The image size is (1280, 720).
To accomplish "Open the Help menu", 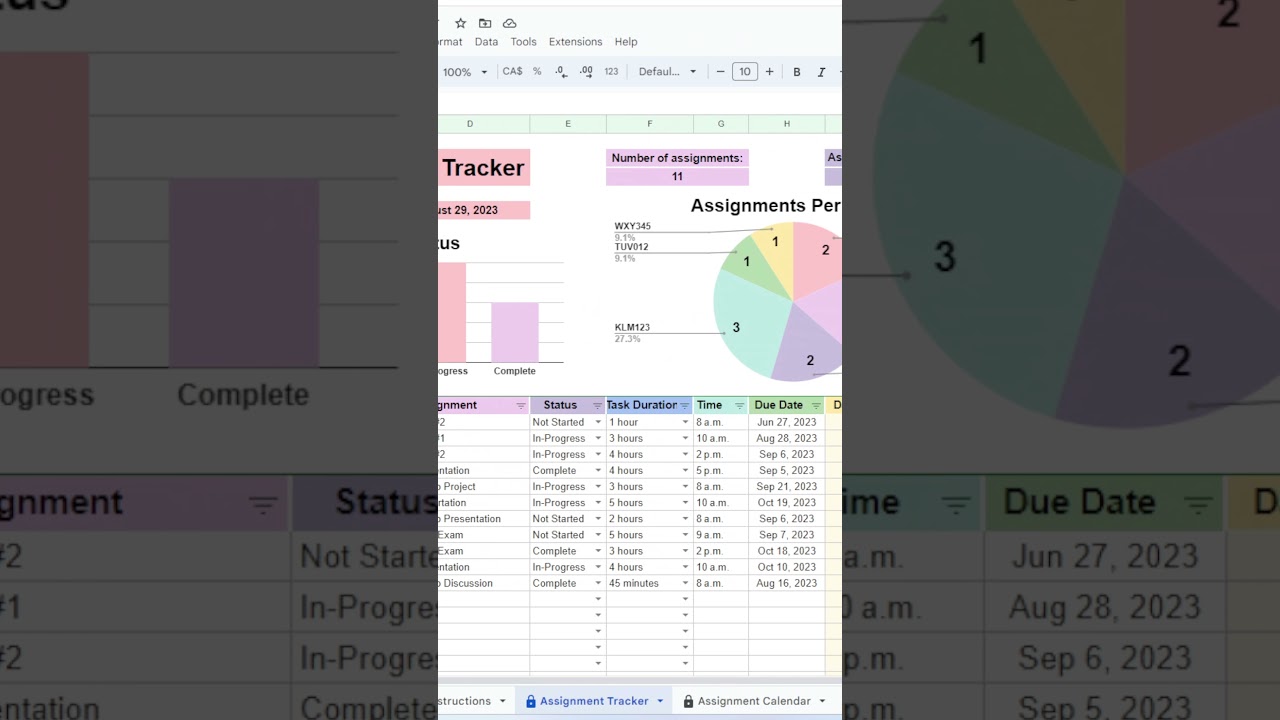I will point(626,42).
